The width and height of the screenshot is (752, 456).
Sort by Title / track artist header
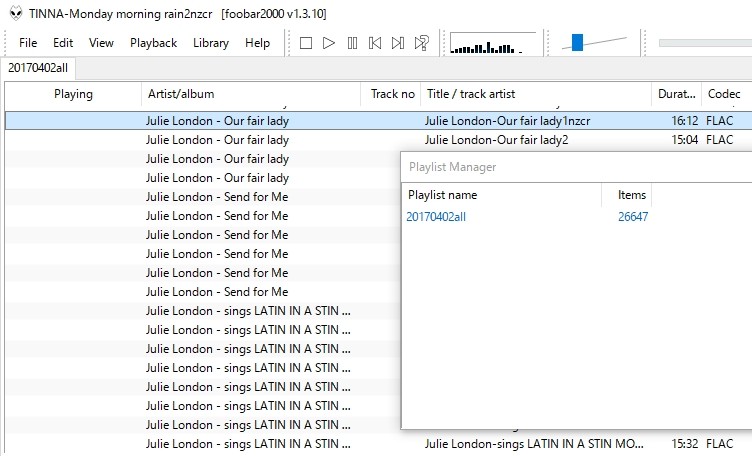click(x=536, y=94)
